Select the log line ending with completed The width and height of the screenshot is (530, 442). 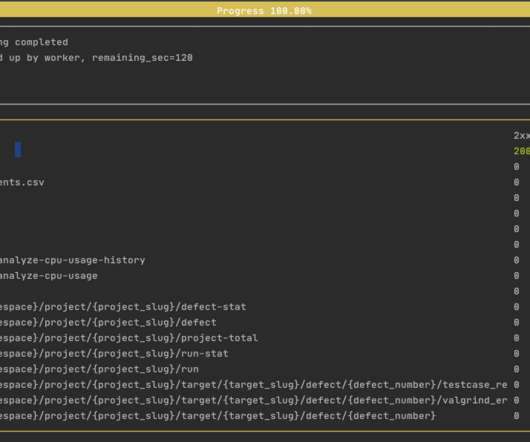click(34, 42)
